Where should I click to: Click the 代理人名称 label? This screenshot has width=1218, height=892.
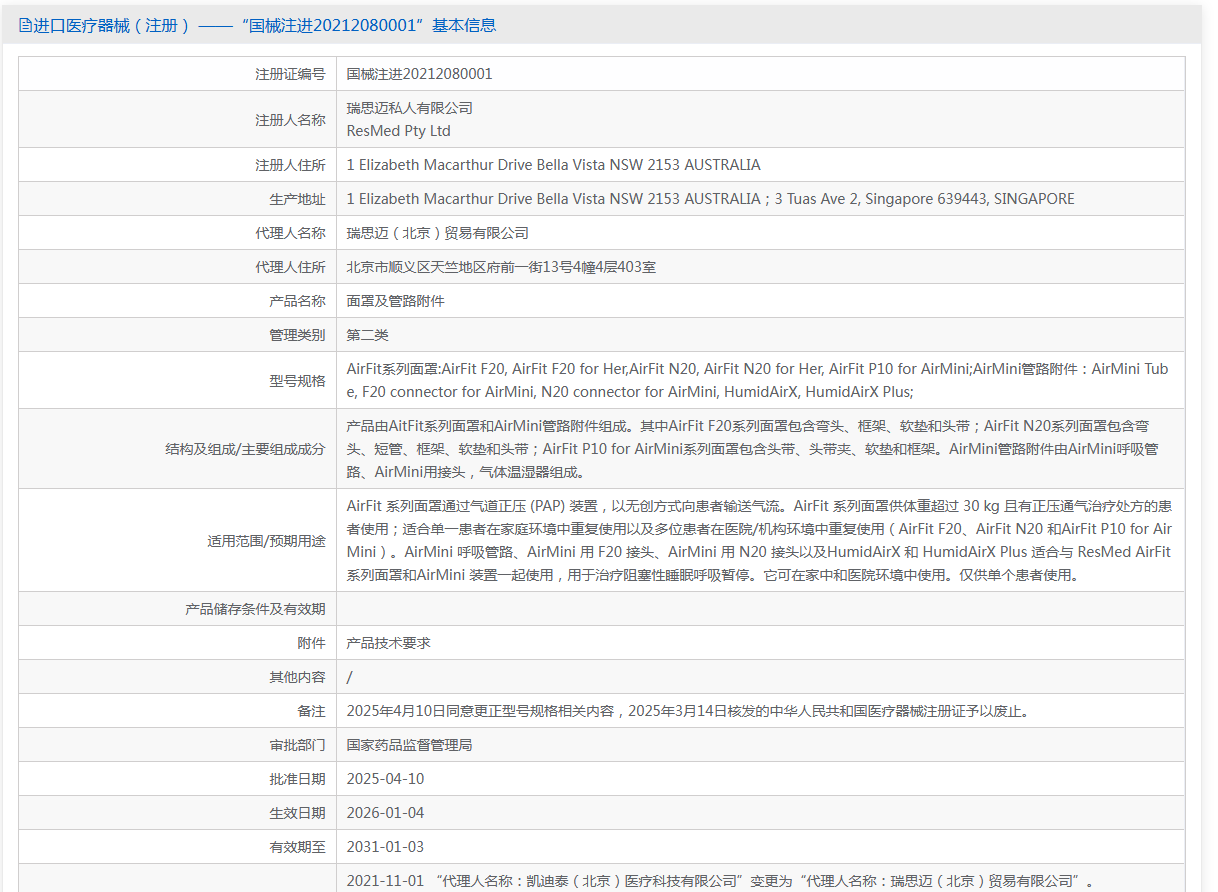pyautogui.click(x=290, y=233)
